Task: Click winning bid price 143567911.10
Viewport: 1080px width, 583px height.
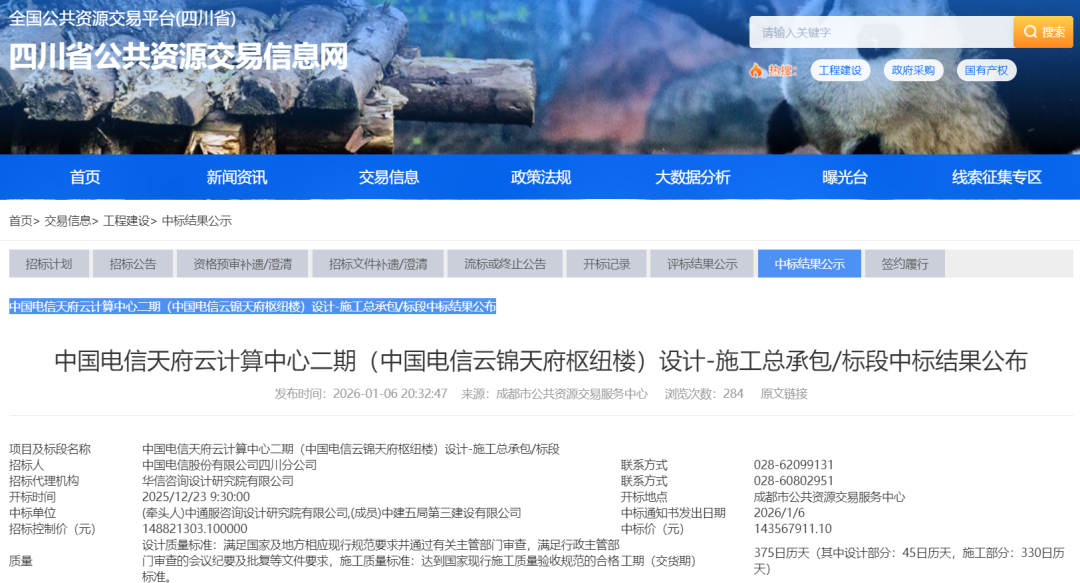Action: pyautogui.click(x=793, y=529)
